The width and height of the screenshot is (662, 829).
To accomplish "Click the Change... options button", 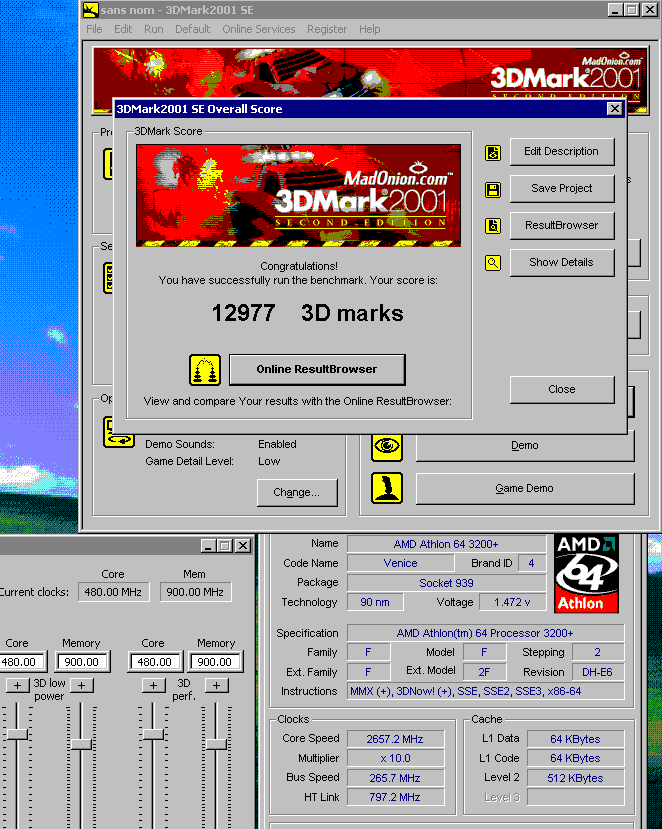I will tap(297, 493).
